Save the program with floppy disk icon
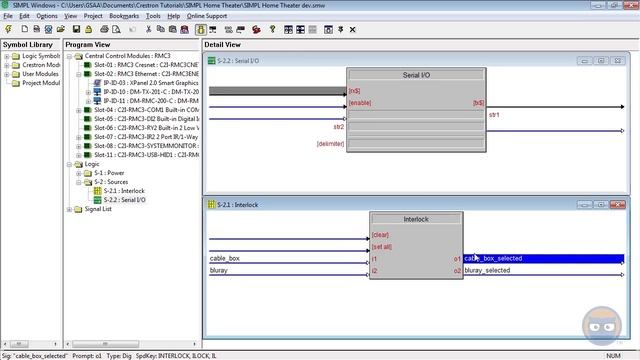This screenshot has height=360, width=640. pyautogui.click(x=76, y=29)
